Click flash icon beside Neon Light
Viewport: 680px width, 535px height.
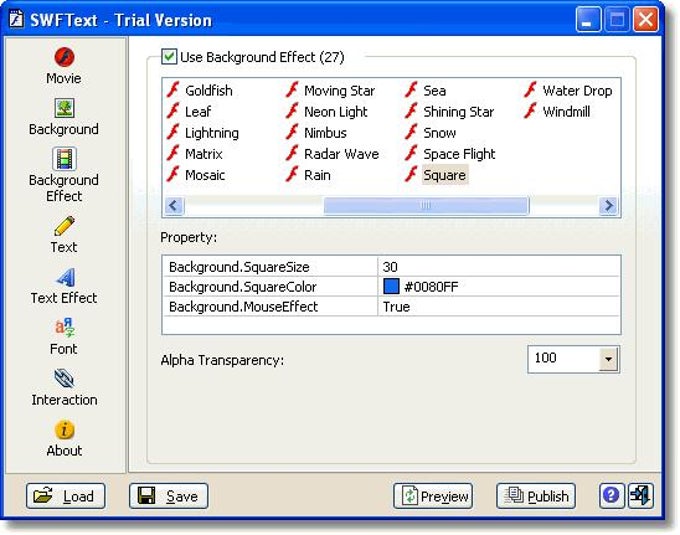click(292, 111)
